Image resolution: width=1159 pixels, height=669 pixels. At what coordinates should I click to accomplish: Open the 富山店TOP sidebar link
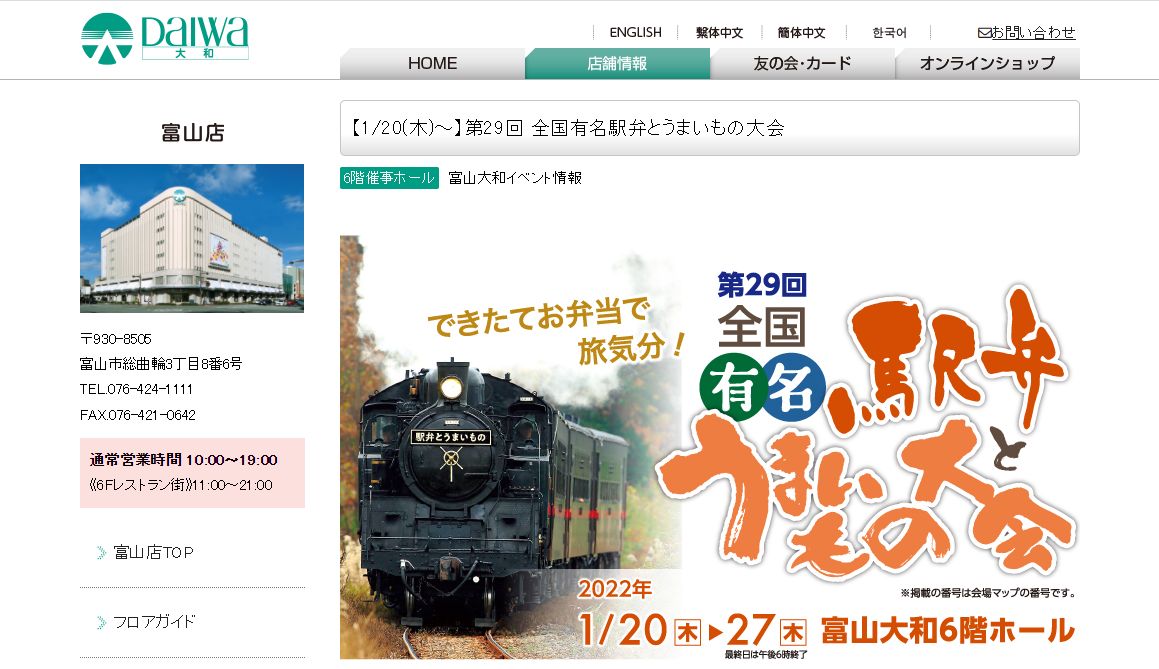pos(153,552)
